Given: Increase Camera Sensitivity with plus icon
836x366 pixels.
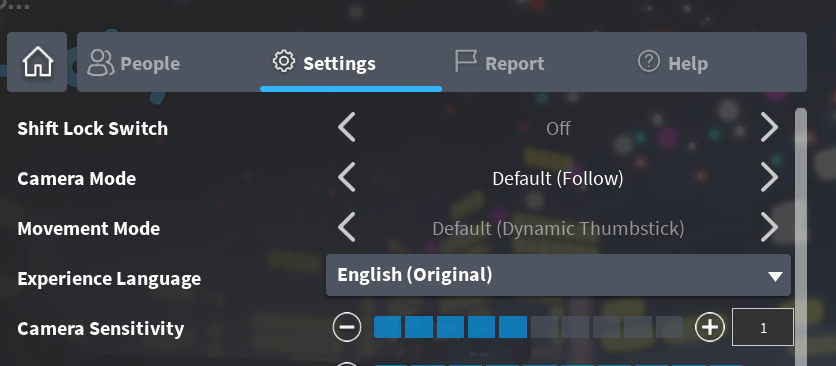Looking at the screenshot, I should click(x=710, y=327).
